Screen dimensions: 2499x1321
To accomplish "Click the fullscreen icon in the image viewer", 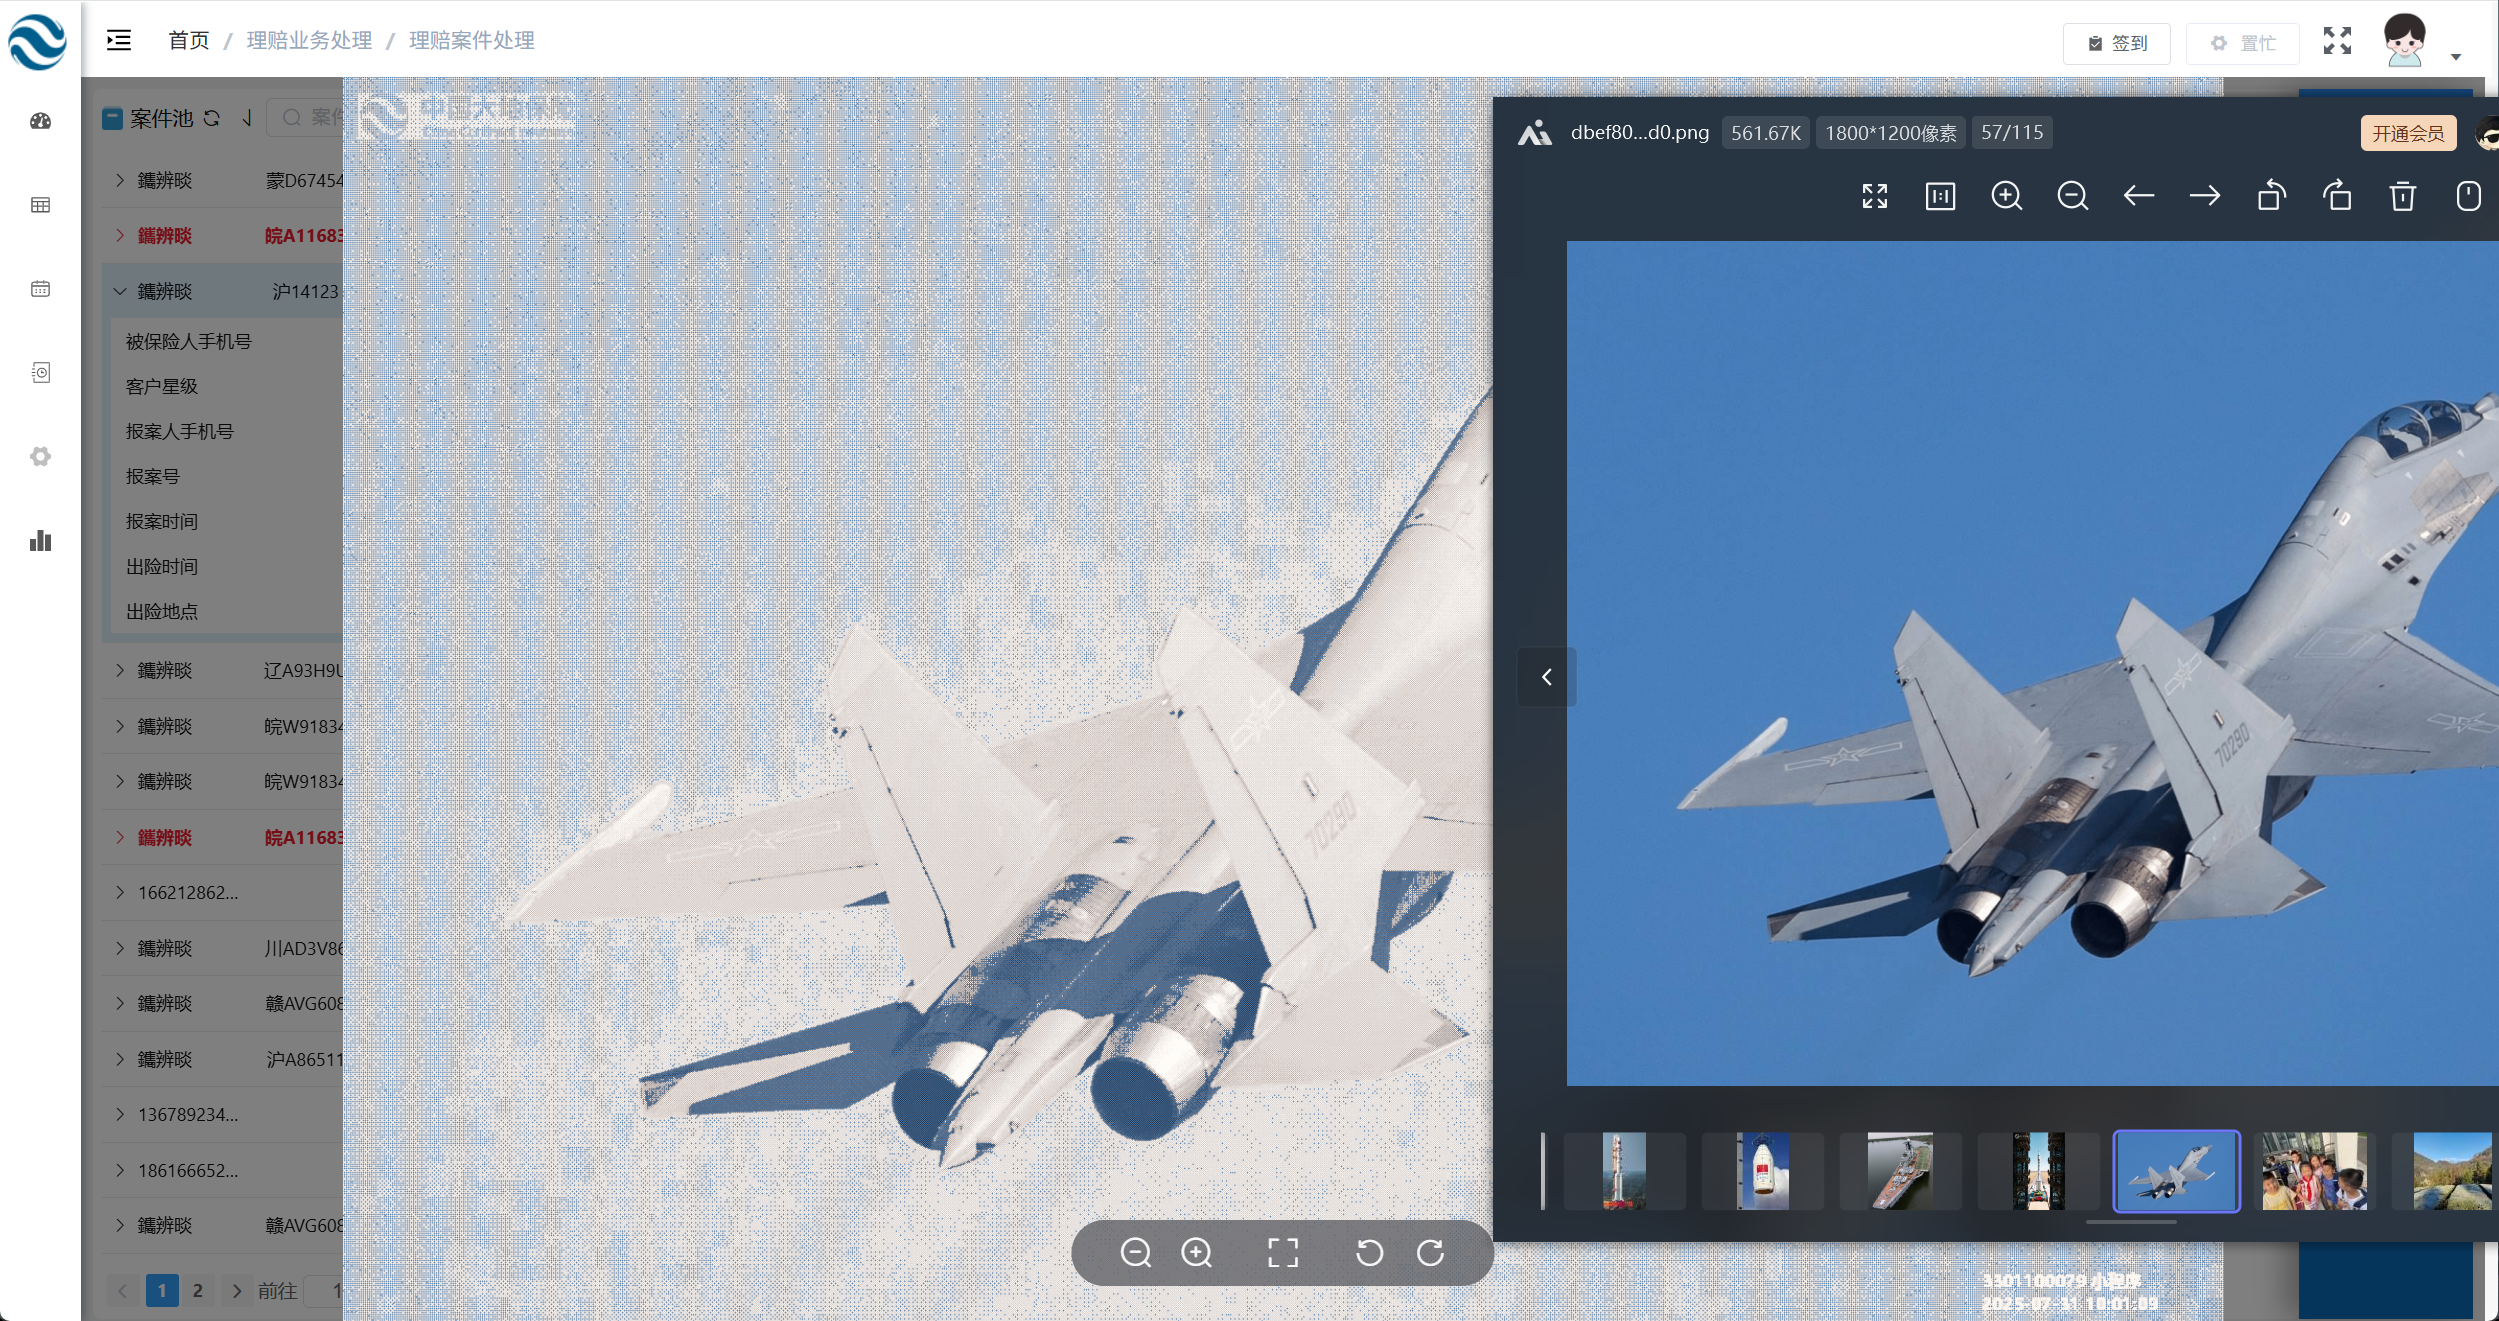I will pos(1874,196).
